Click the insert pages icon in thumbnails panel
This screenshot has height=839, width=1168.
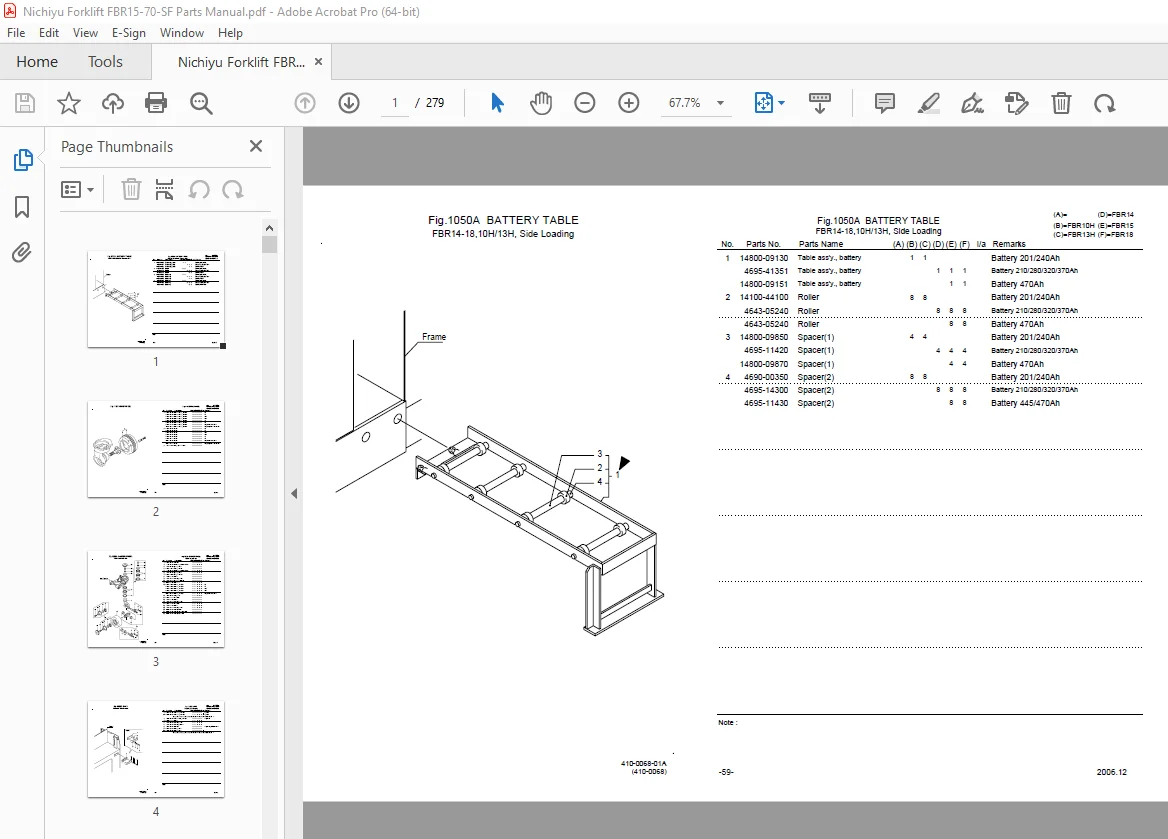pos(164,189)
